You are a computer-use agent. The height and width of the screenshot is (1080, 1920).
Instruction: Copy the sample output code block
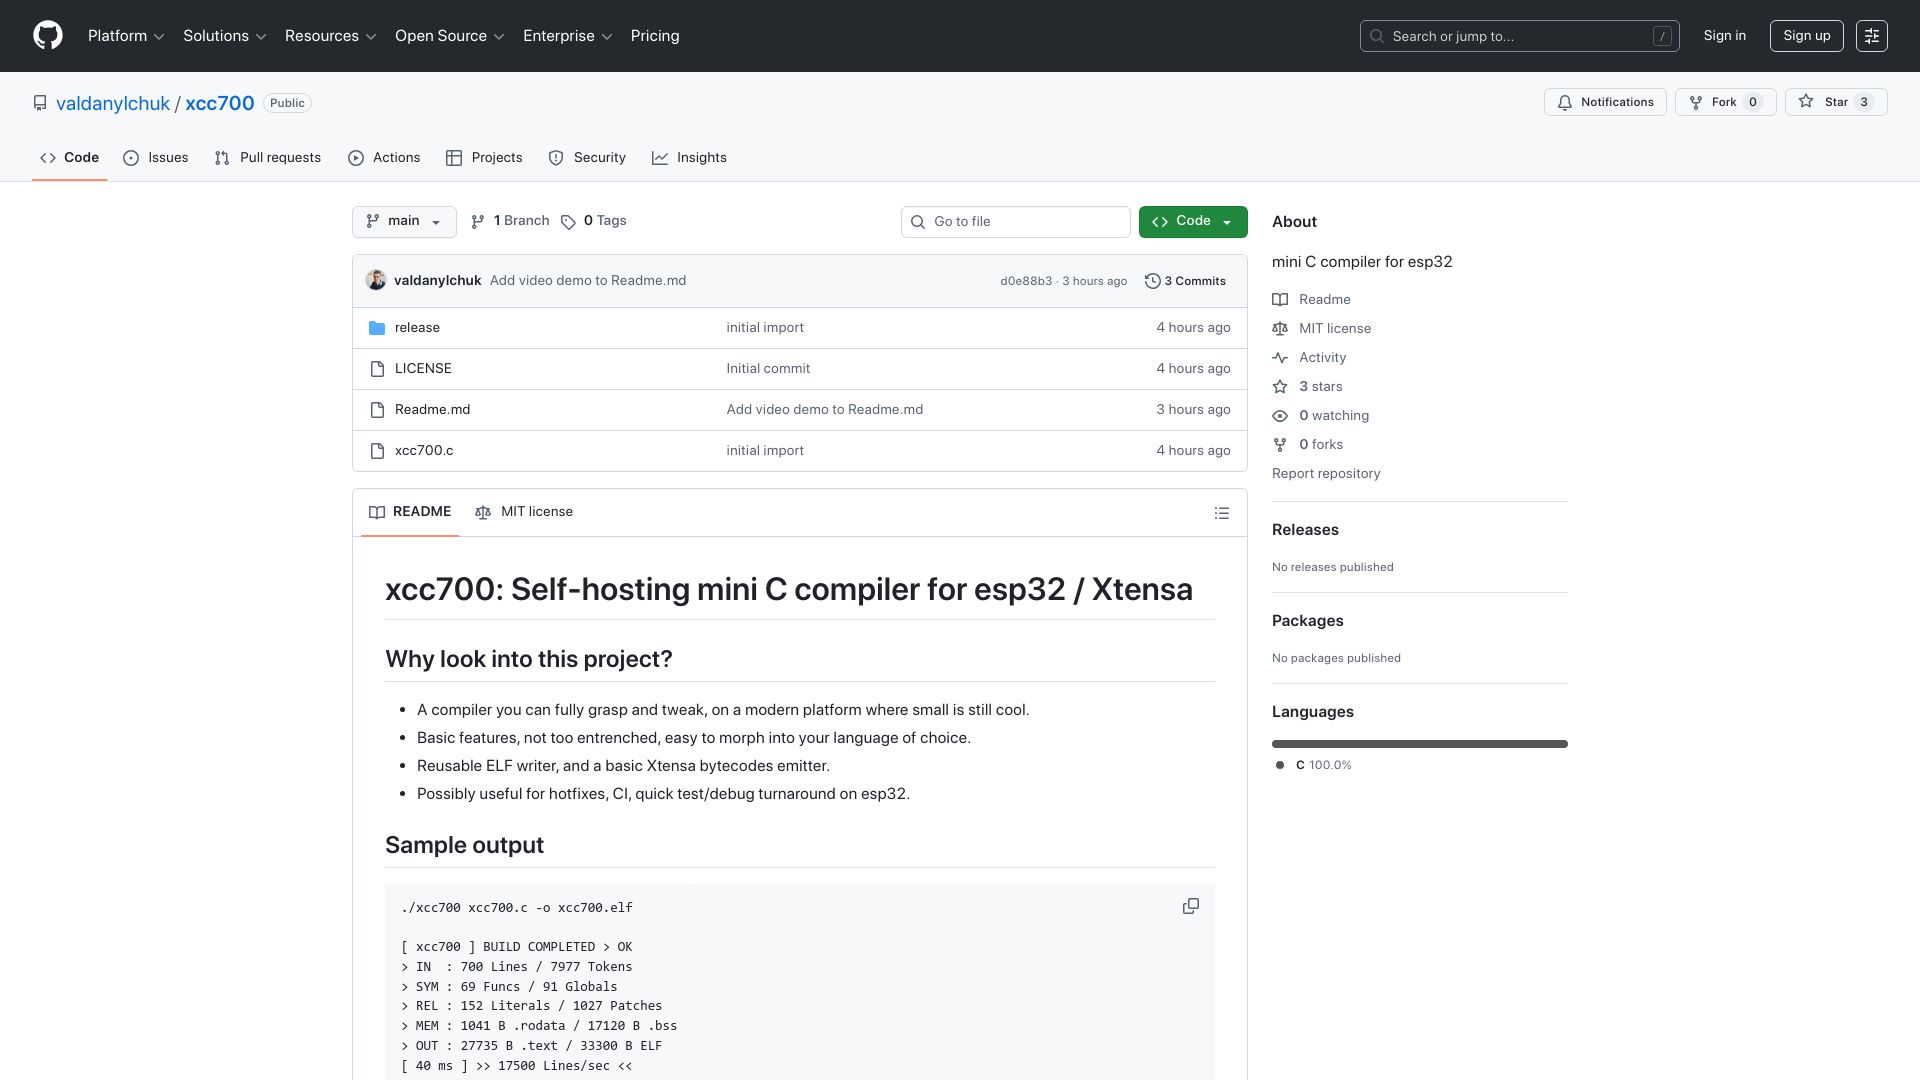coord(1190,906)
